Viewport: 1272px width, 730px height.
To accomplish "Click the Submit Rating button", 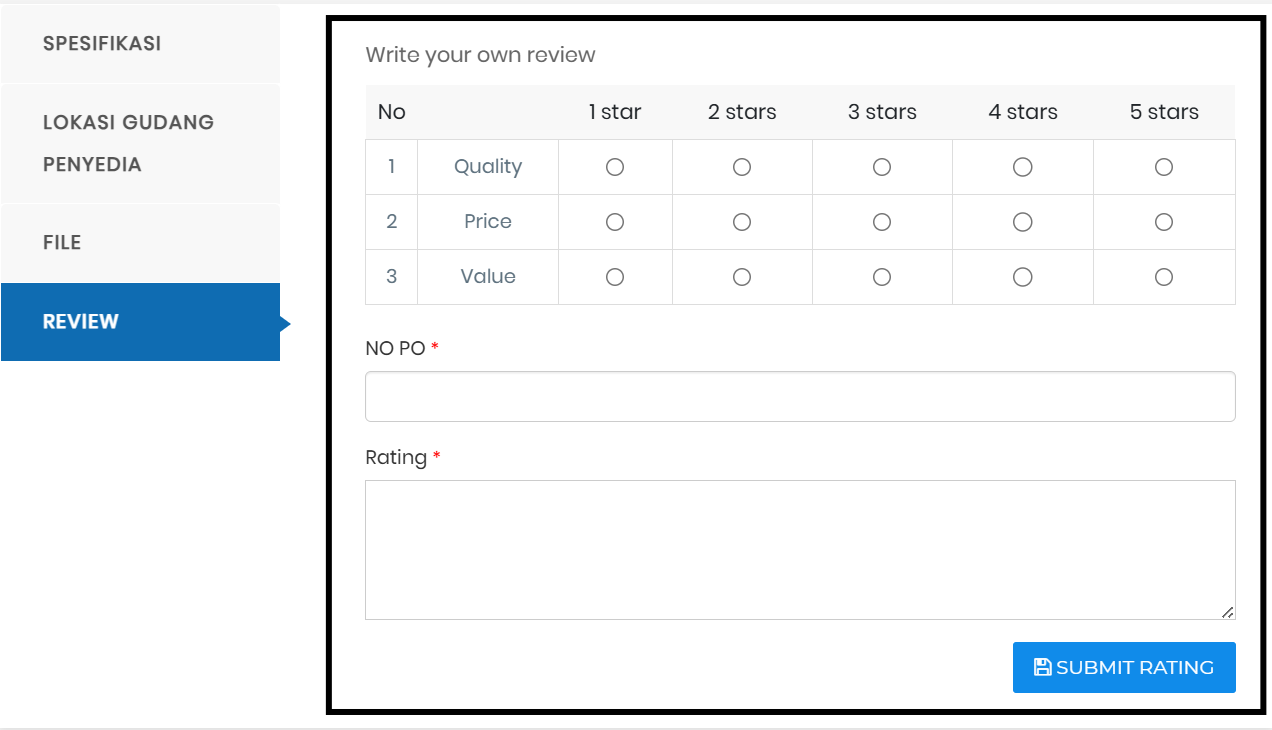I will click(x=1124, y=667).
